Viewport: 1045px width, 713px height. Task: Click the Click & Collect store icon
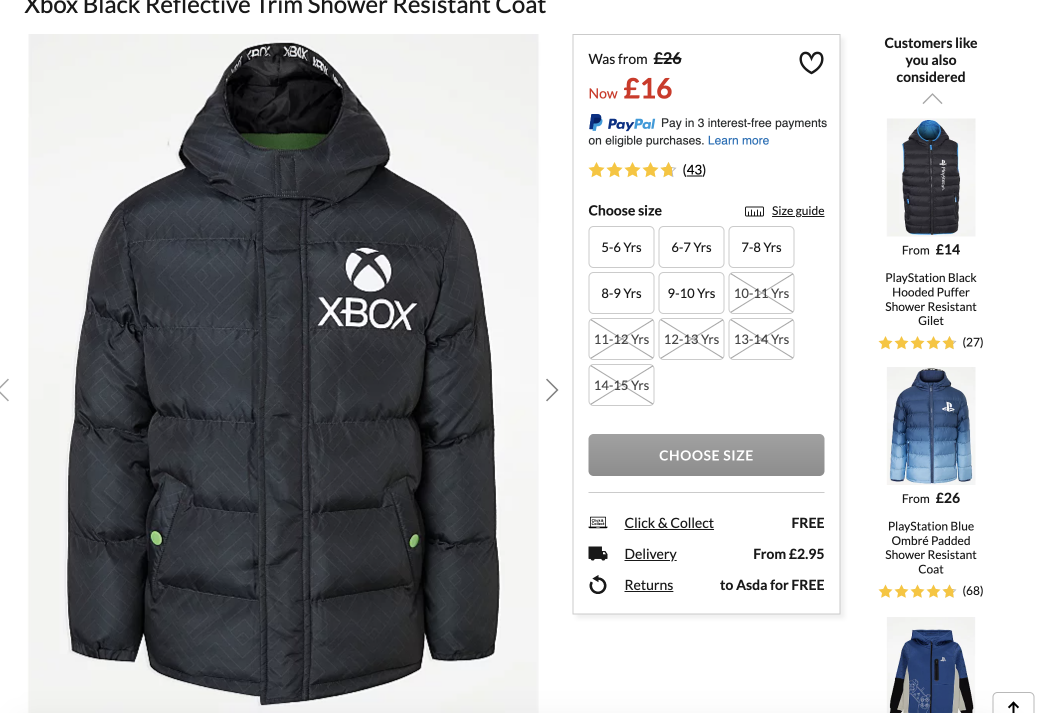(598, 522)
